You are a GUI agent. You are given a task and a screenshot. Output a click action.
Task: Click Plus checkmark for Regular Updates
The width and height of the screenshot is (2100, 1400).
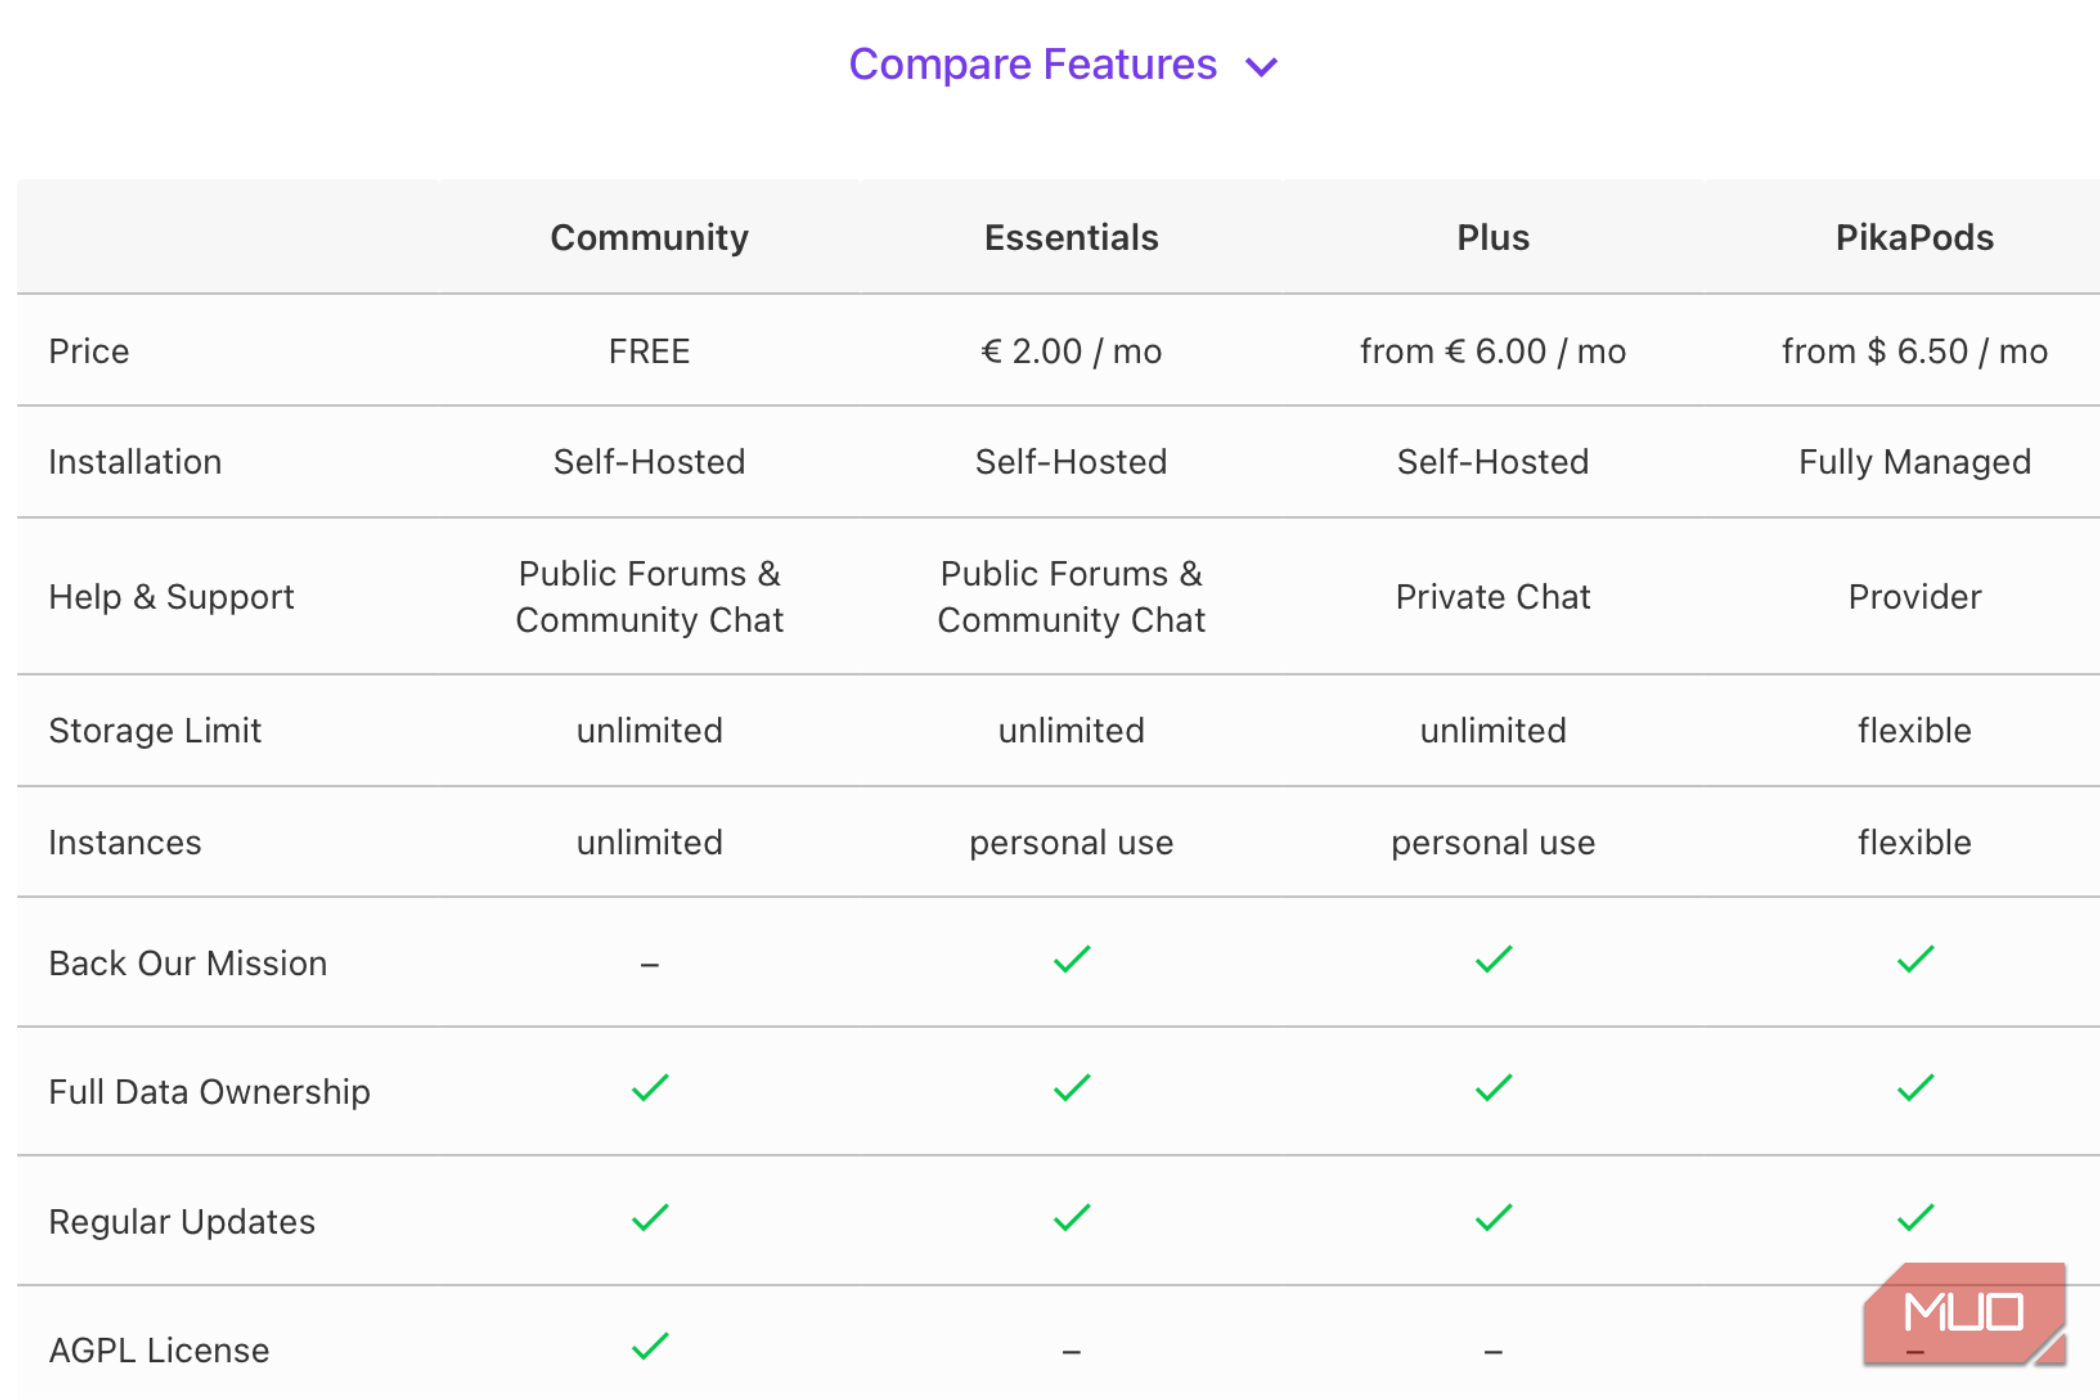coord(1493,1218)
